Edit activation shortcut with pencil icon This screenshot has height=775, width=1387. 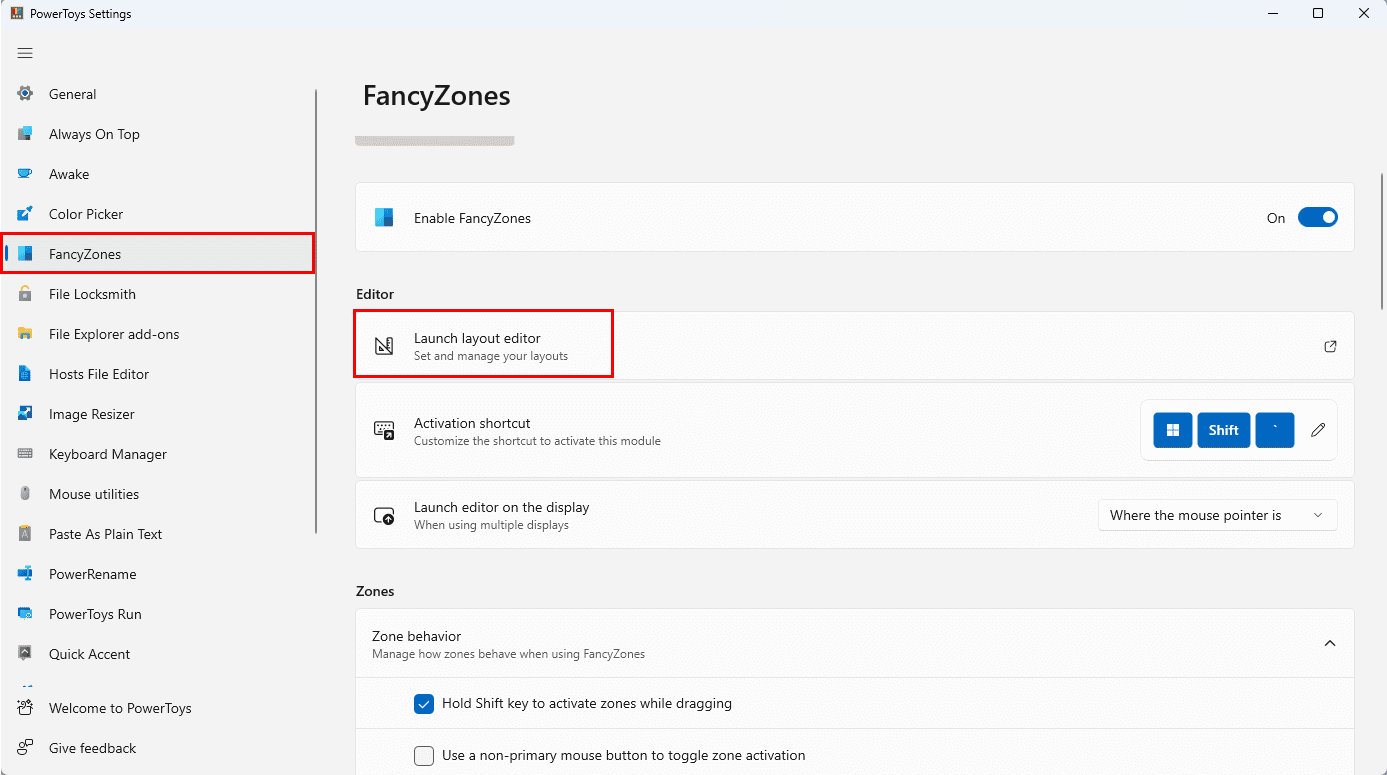coord(1318,430)
